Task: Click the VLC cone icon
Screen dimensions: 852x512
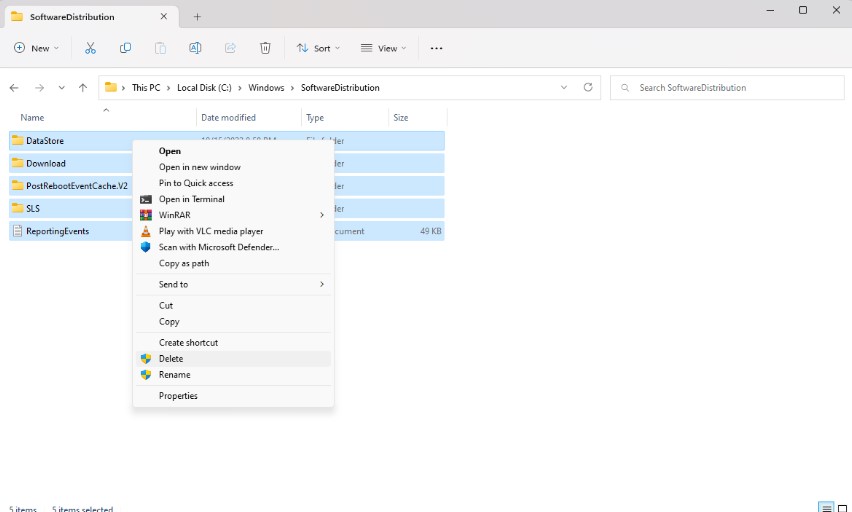Action: pyautogui.click(x=146, y=231)
